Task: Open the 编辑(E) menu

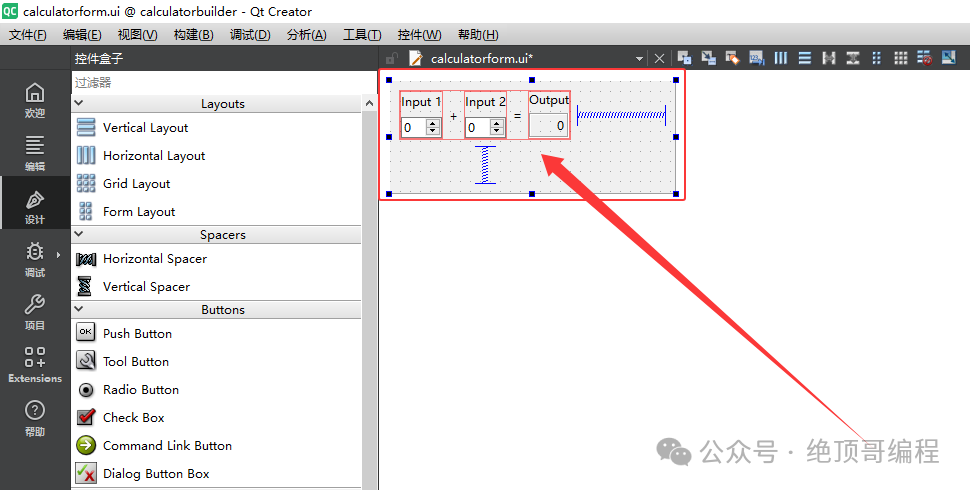Action: tap(82, 35)
